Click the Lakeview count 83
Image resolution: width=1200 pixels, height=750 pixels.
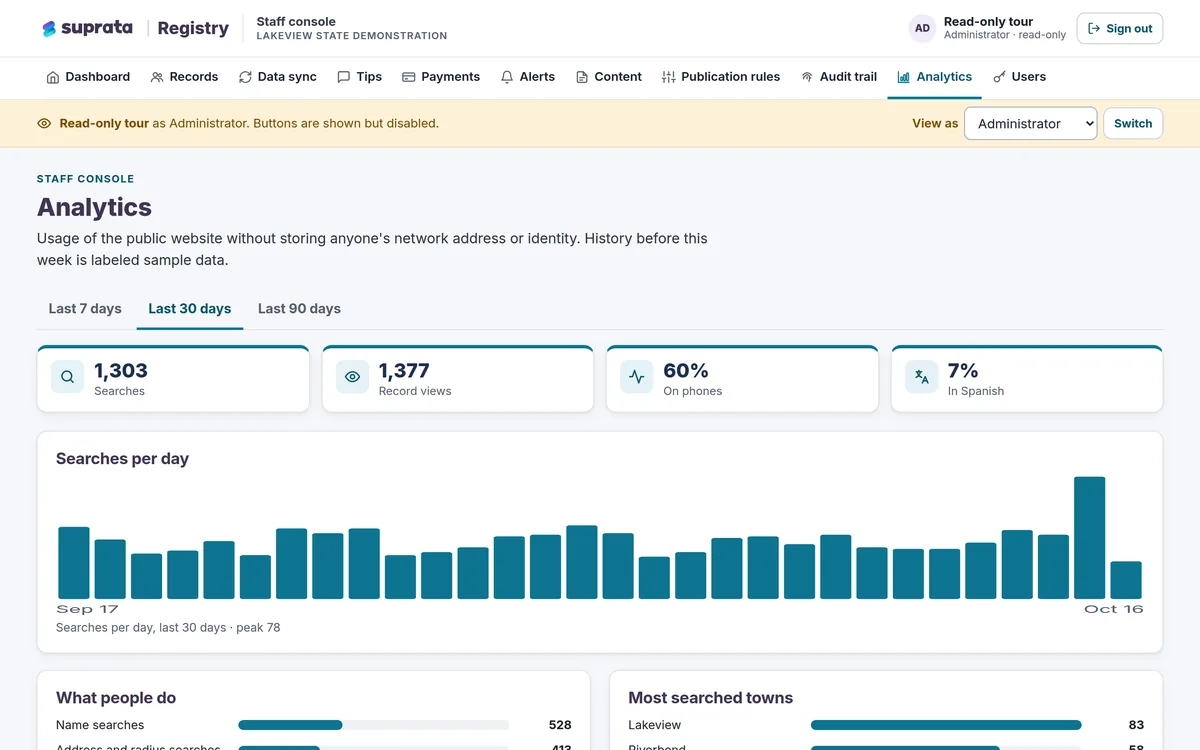[1136, 725]
